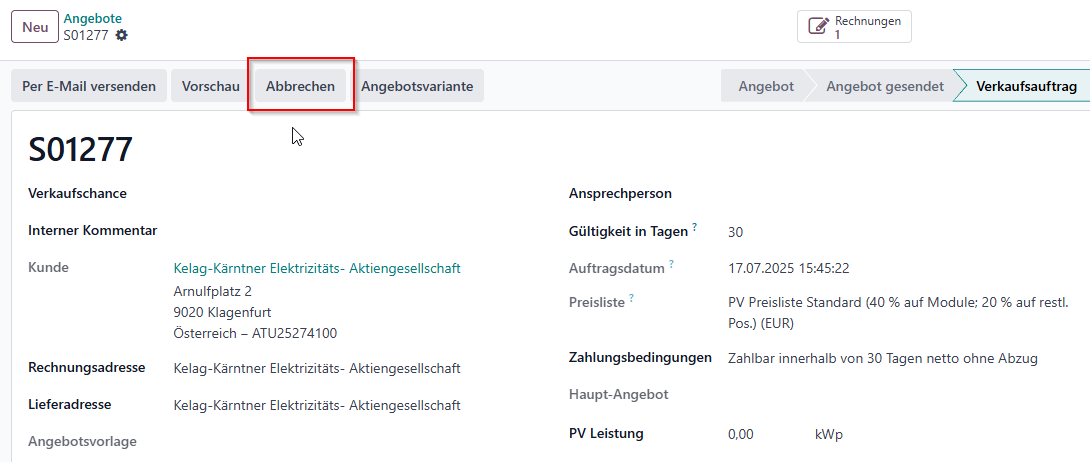Select breadcrumb record name S01277
This screenshot has height=462, width=1090.
click(86, 35)
